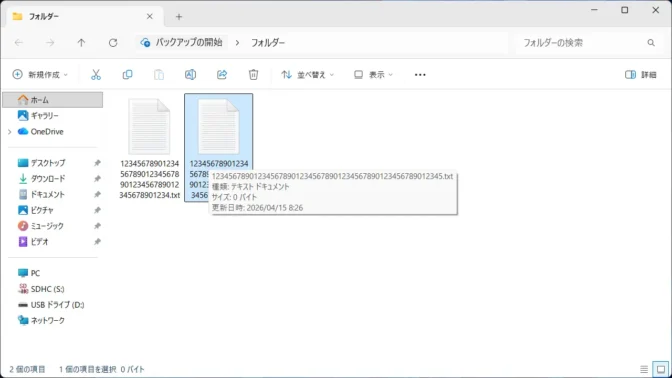672x378 pixels.
Task: Click the pin icon next to ピクチャ
Action: click(x=97, y=210)
